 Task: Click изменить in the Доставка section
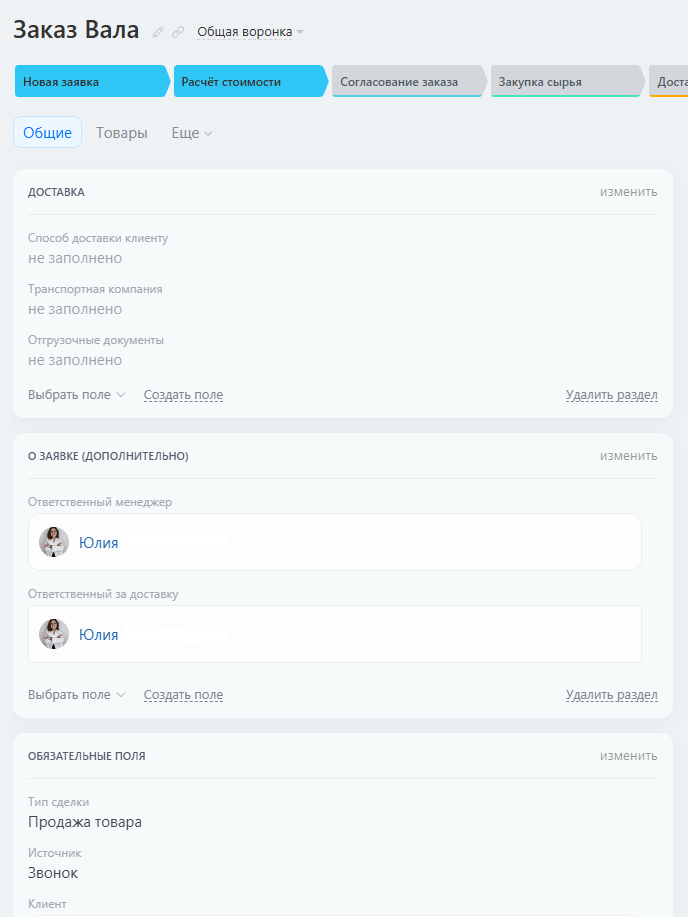628,192
